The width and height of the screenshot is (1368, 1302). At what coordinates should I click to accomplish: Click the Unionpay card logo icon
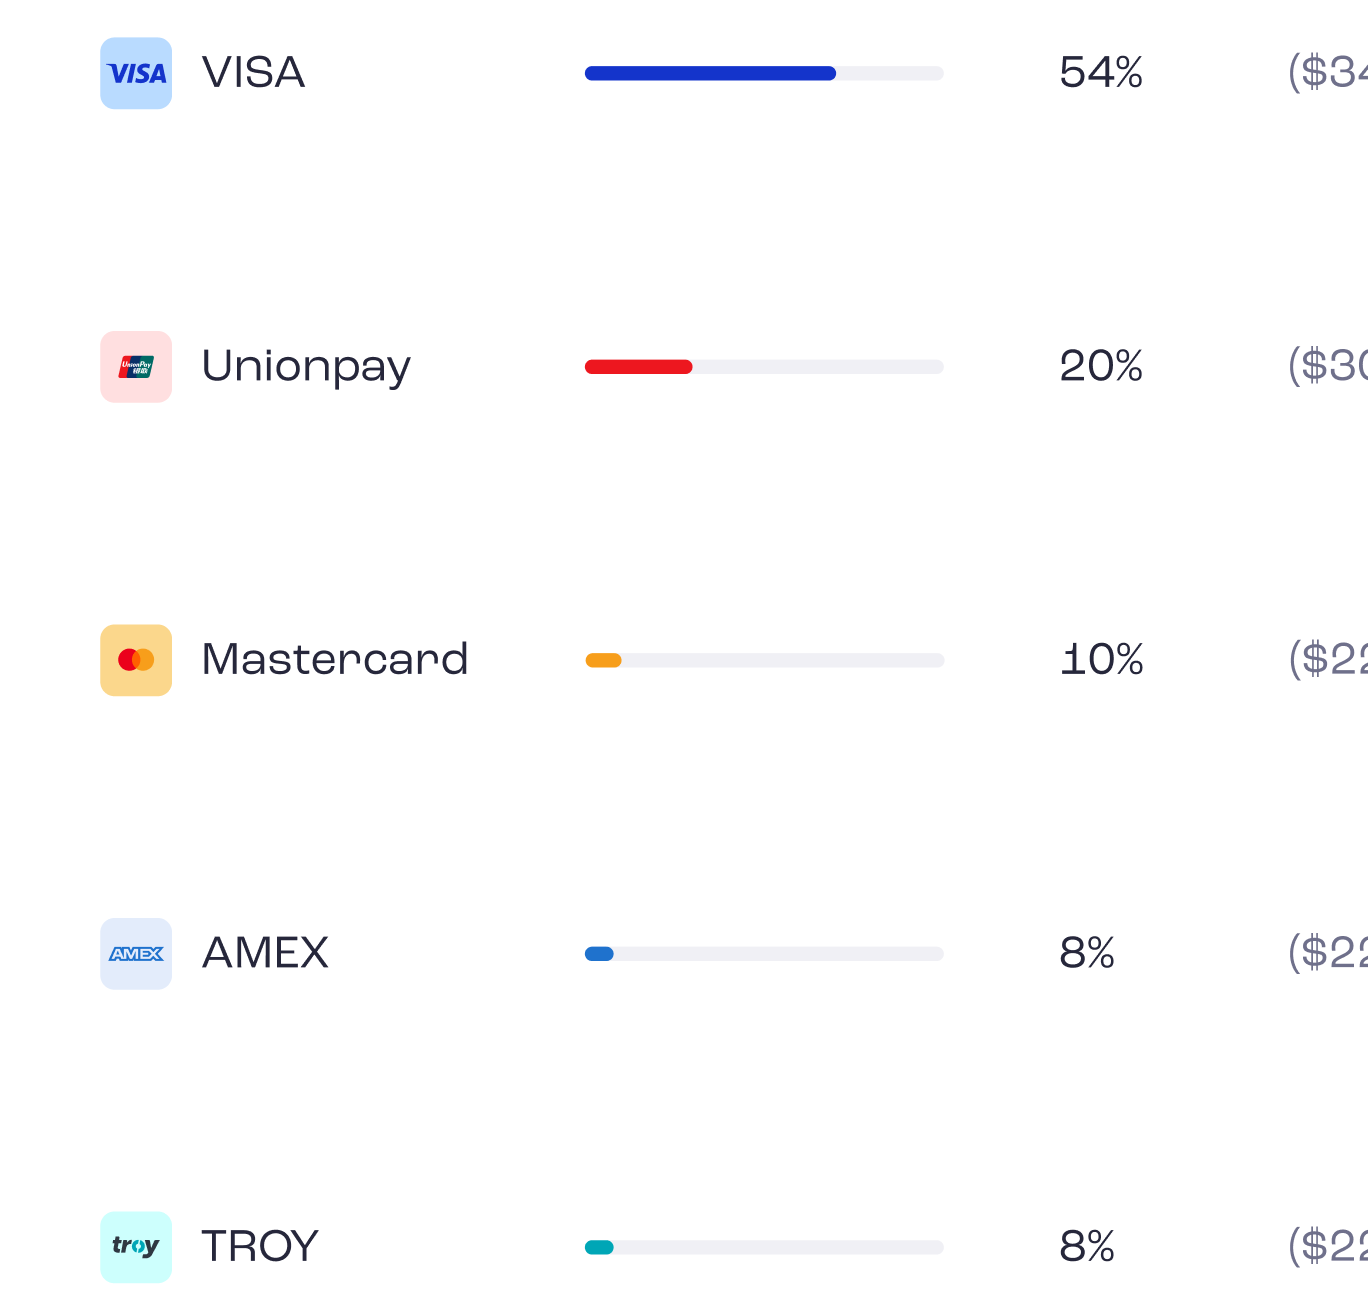[x=136, y=367]
